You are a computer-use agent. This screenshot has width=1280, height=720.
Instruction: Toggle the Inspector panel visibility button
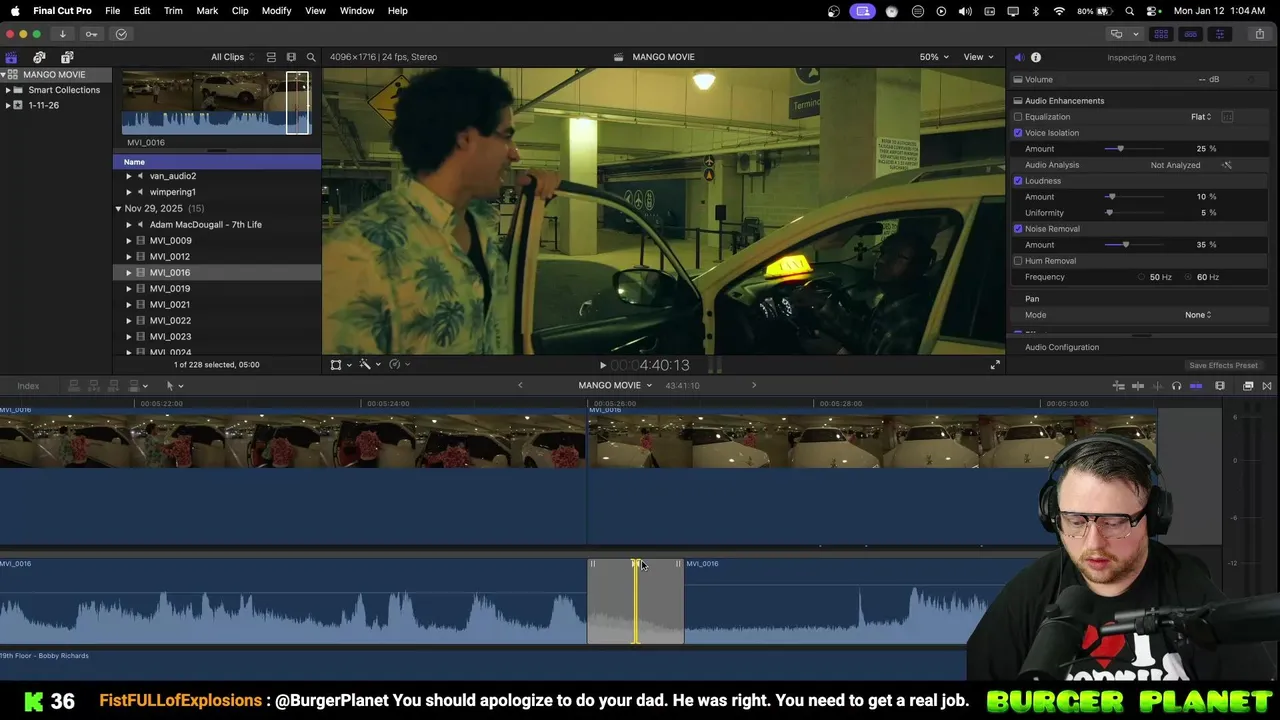coord(1219,34)
